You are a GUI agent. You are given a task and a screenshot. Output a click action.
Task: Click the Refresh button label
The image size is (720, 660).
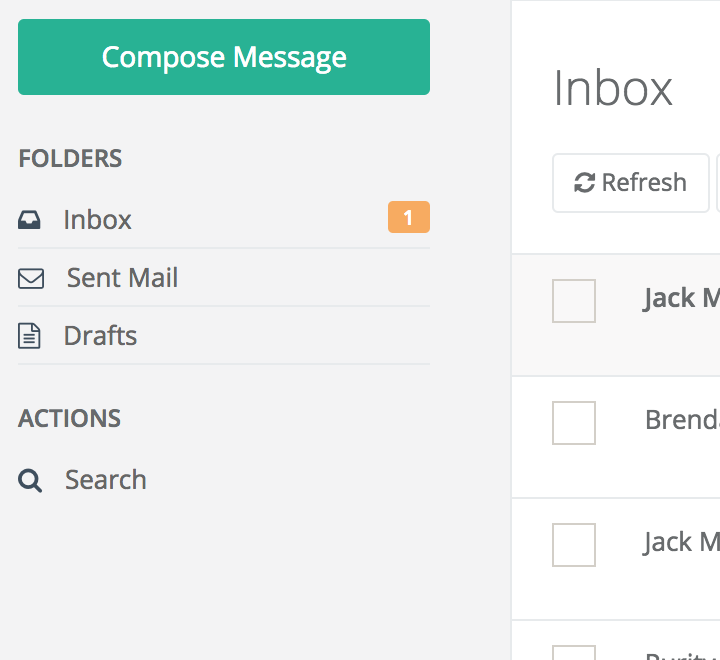tap(644, 183)
